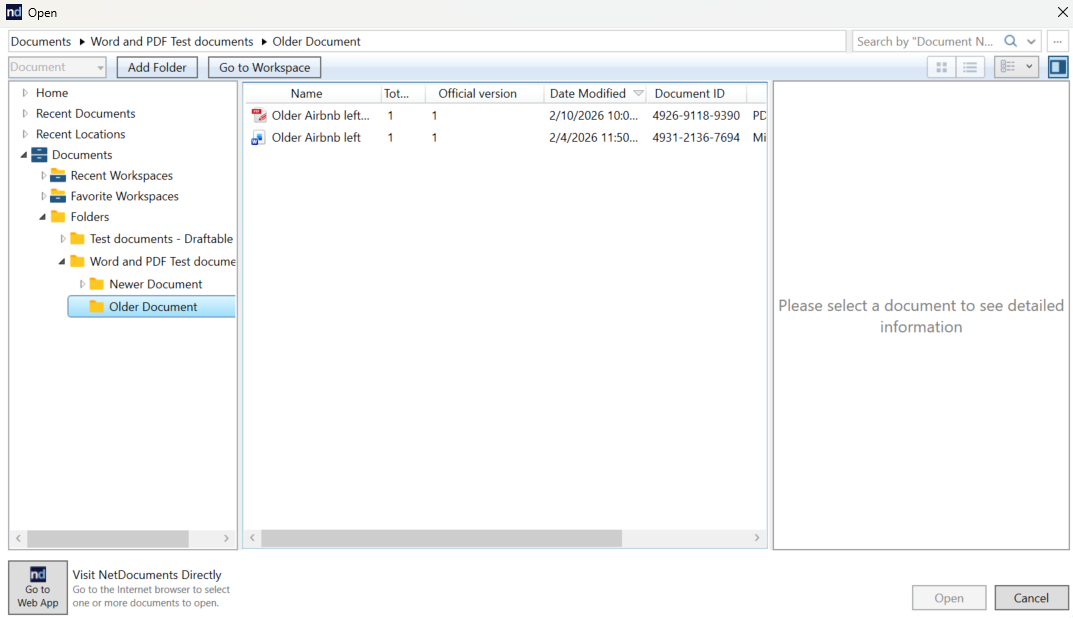Select the Older Document folder

(x=153, y=307)
